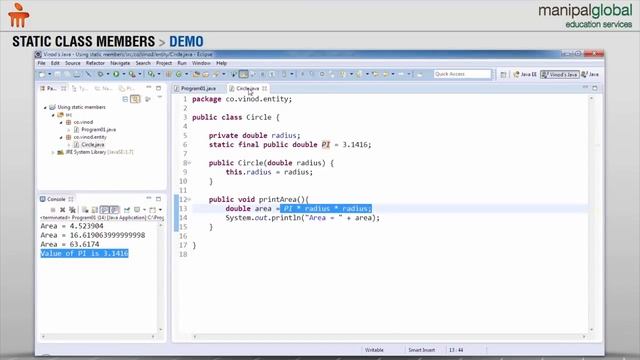The height and width of the screenshot is (360, 640).
Task: Click the Run External Tools icon
Action: click(132, 74)
